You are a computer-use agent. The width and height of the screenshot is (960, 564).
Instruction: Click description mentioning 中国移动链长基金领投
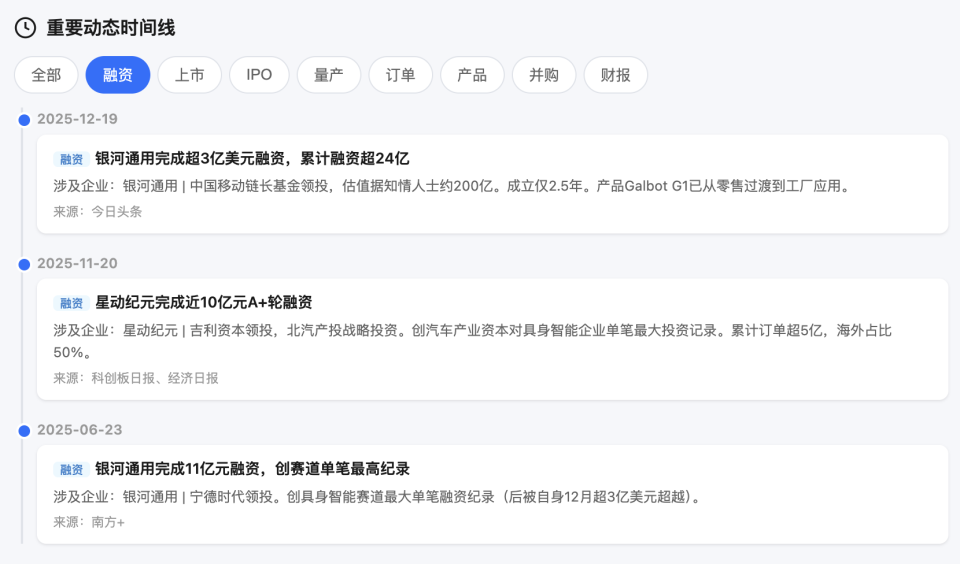(x=452, y=186)
